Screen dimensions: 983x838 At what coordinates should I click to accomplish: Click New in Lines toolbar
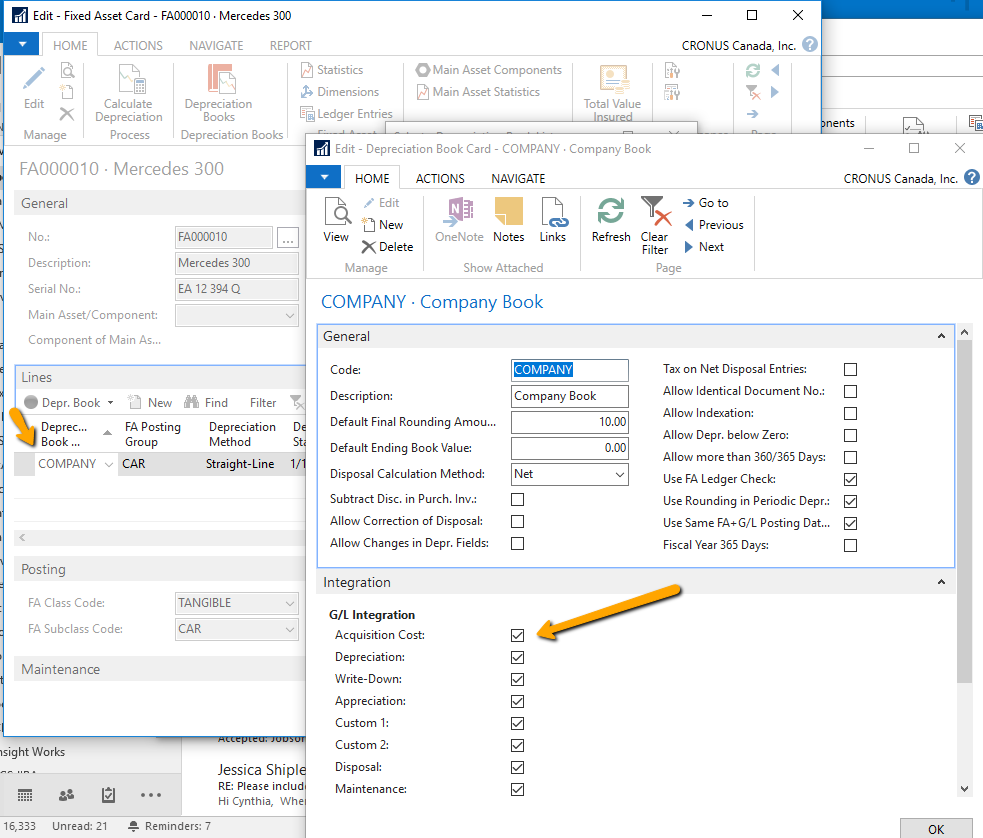coord(150,402)
